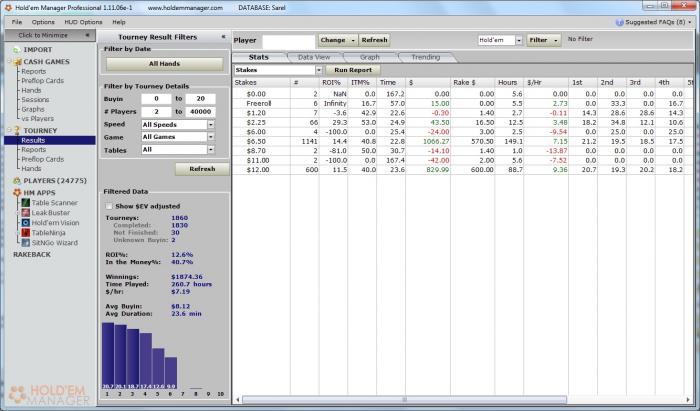The height and width of the screenshot is (411, 700).
Task: Click the All Hands date filter button
Action: (x=164, y=63)
